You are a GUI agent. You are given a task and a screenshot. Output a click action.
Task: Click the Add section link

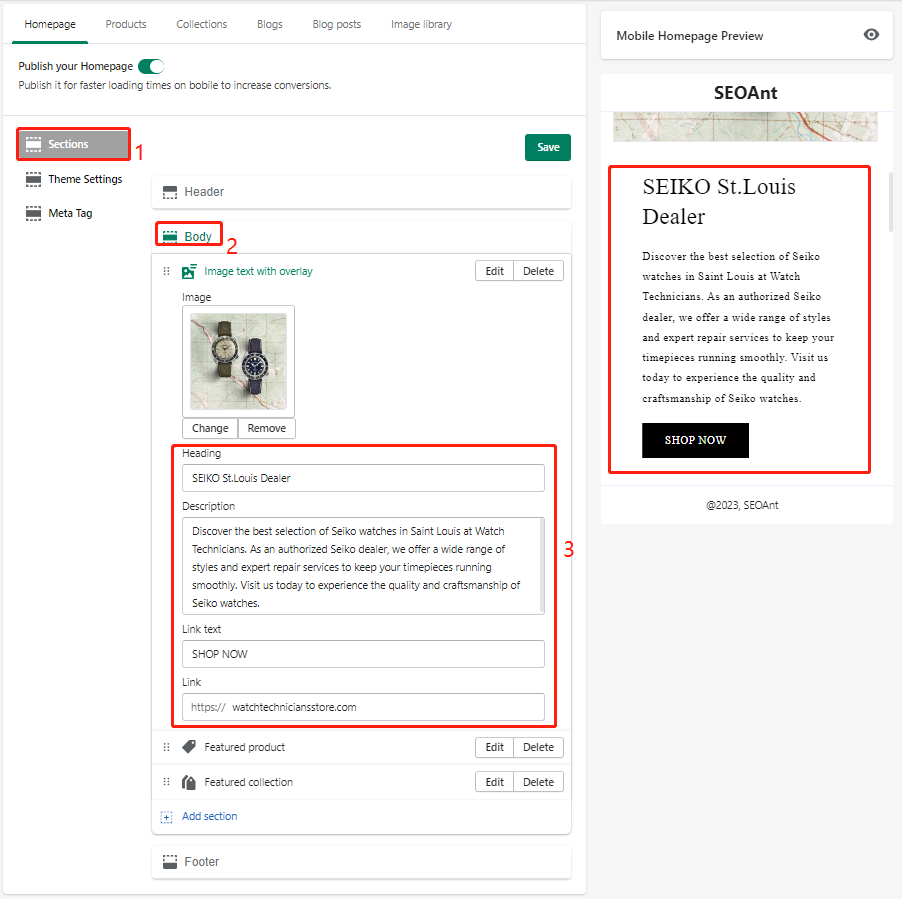click(x=209, y=816)
